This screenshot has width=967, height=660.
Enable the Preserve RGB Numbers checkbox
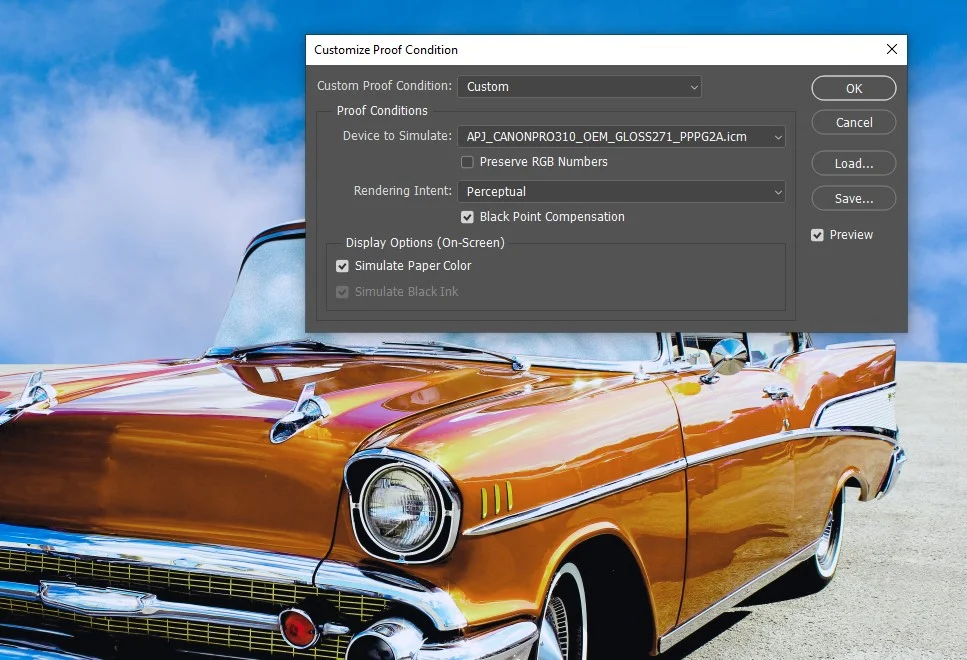tap(467, 162)
